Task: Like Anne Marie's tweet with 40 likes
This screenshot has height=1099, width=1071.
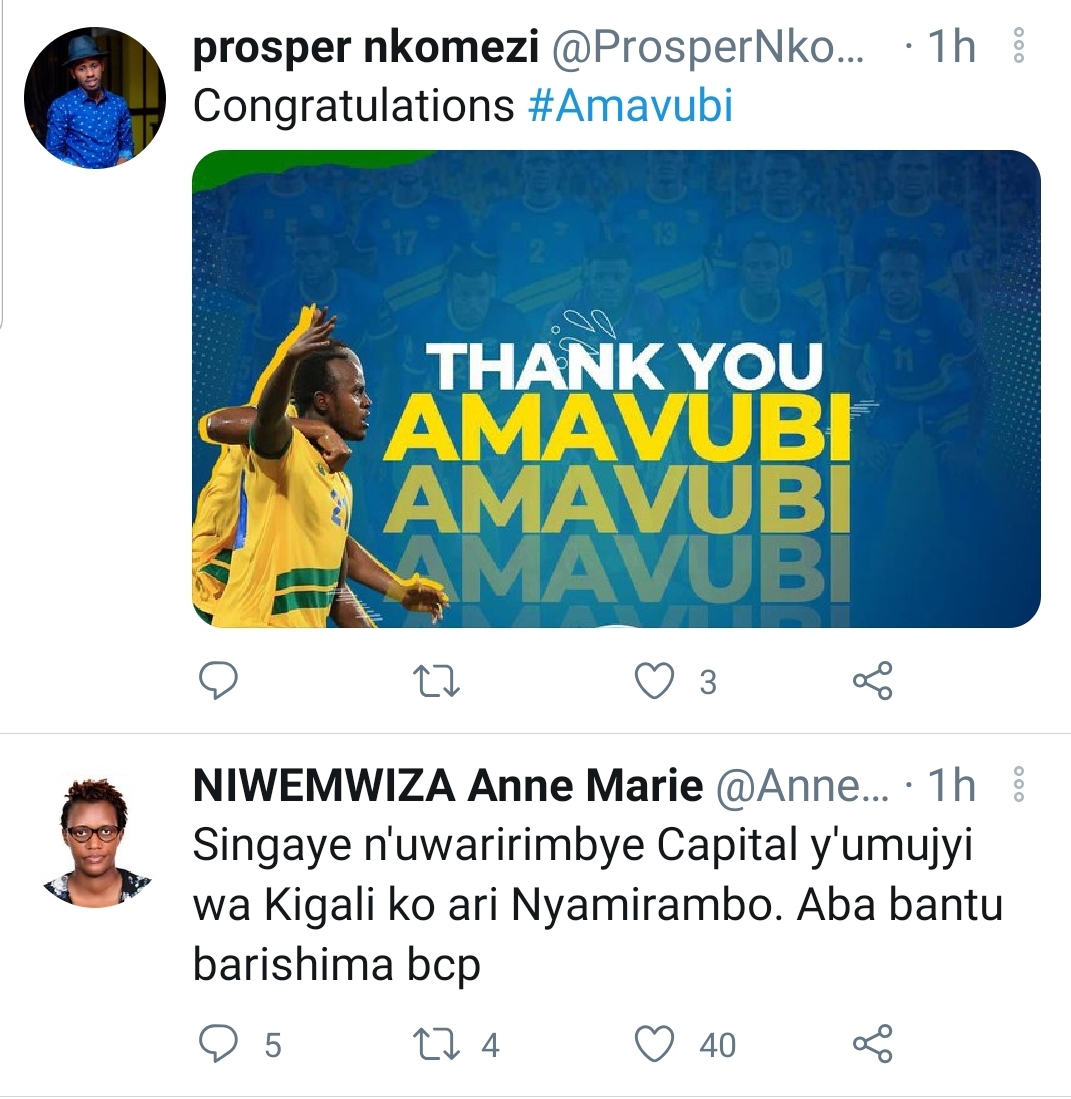Action: tap(654, 1044)
